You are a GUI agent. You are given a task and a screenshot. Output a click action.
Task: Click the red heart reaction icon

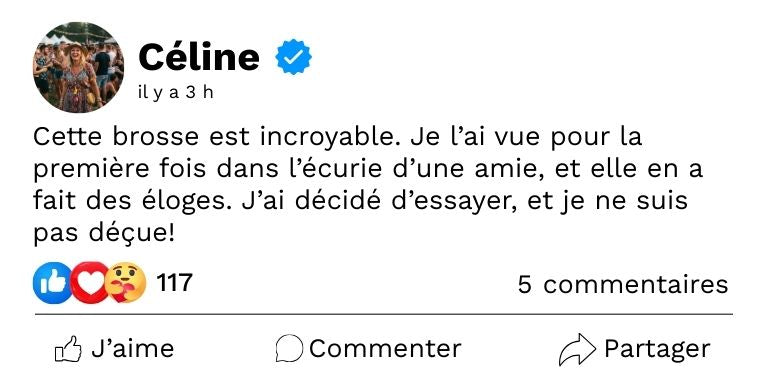pos(89,283)
